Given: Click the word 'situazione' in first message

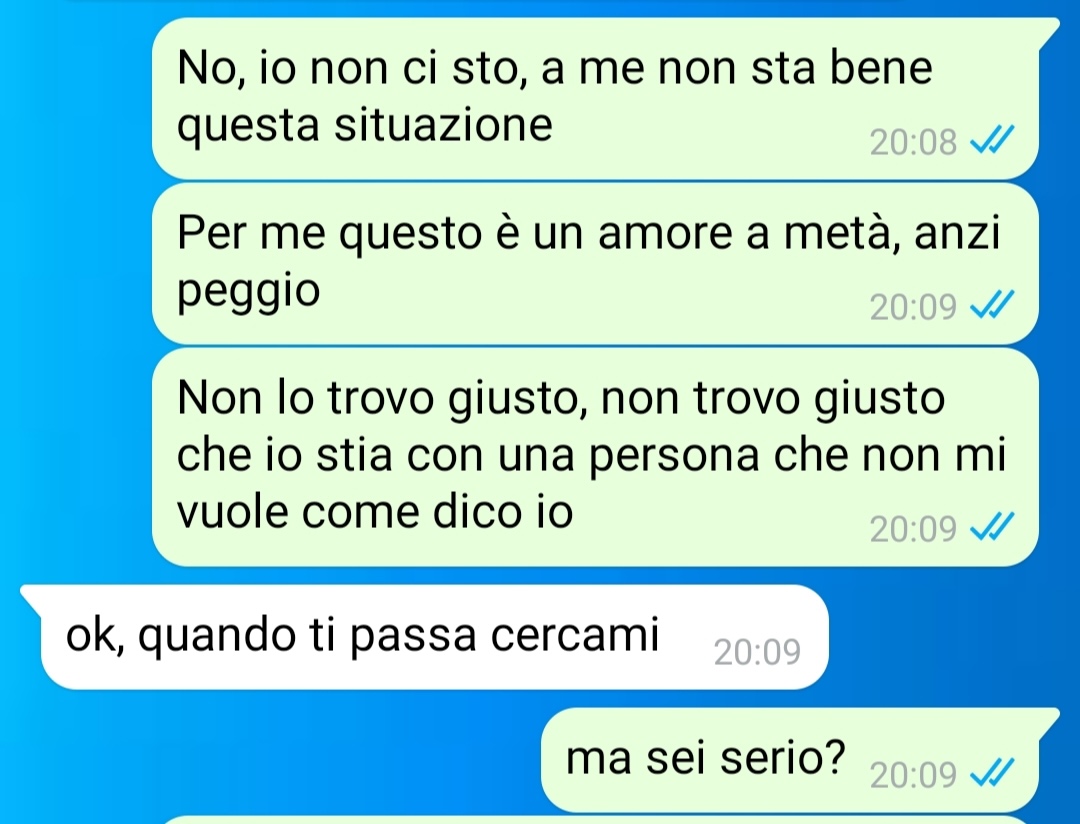Looking at the screenshot, I should tap(444, 125).
